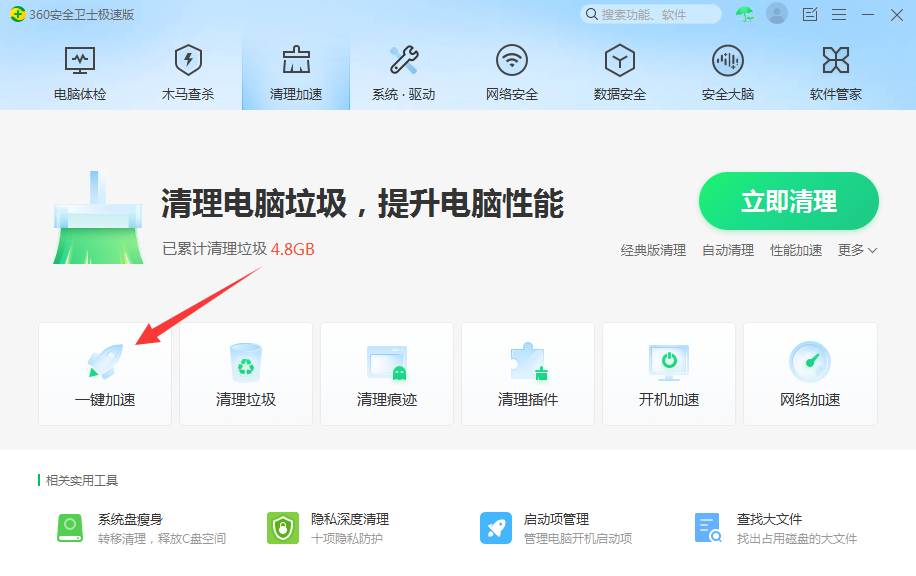916x576 pixels.
Task: Expand the 更多 dropdown
Action: pyautogui.click(x=857, y=250)
